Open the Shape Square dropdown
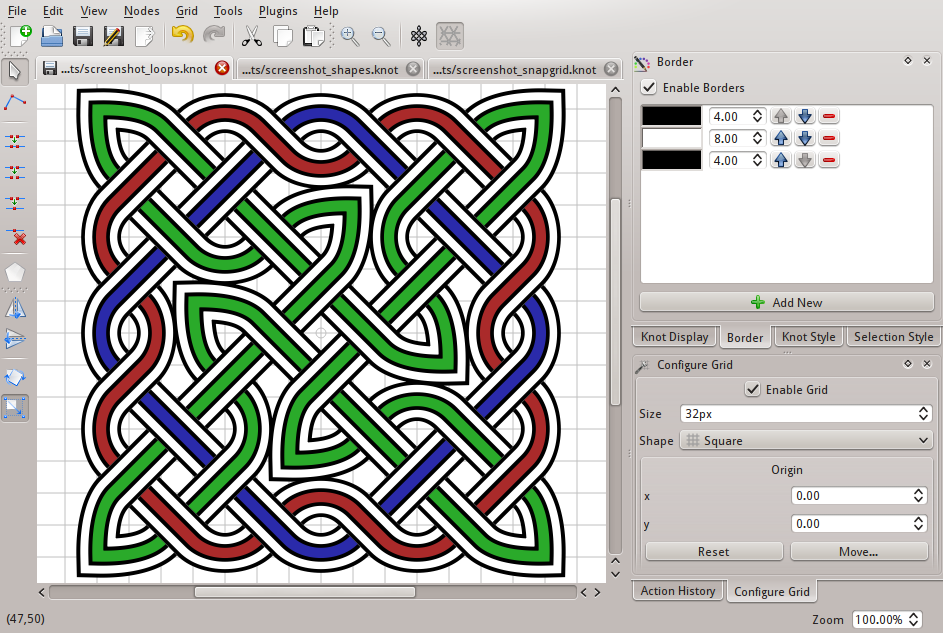Screen dimensions: 943x633 click(x=806, y=441)
